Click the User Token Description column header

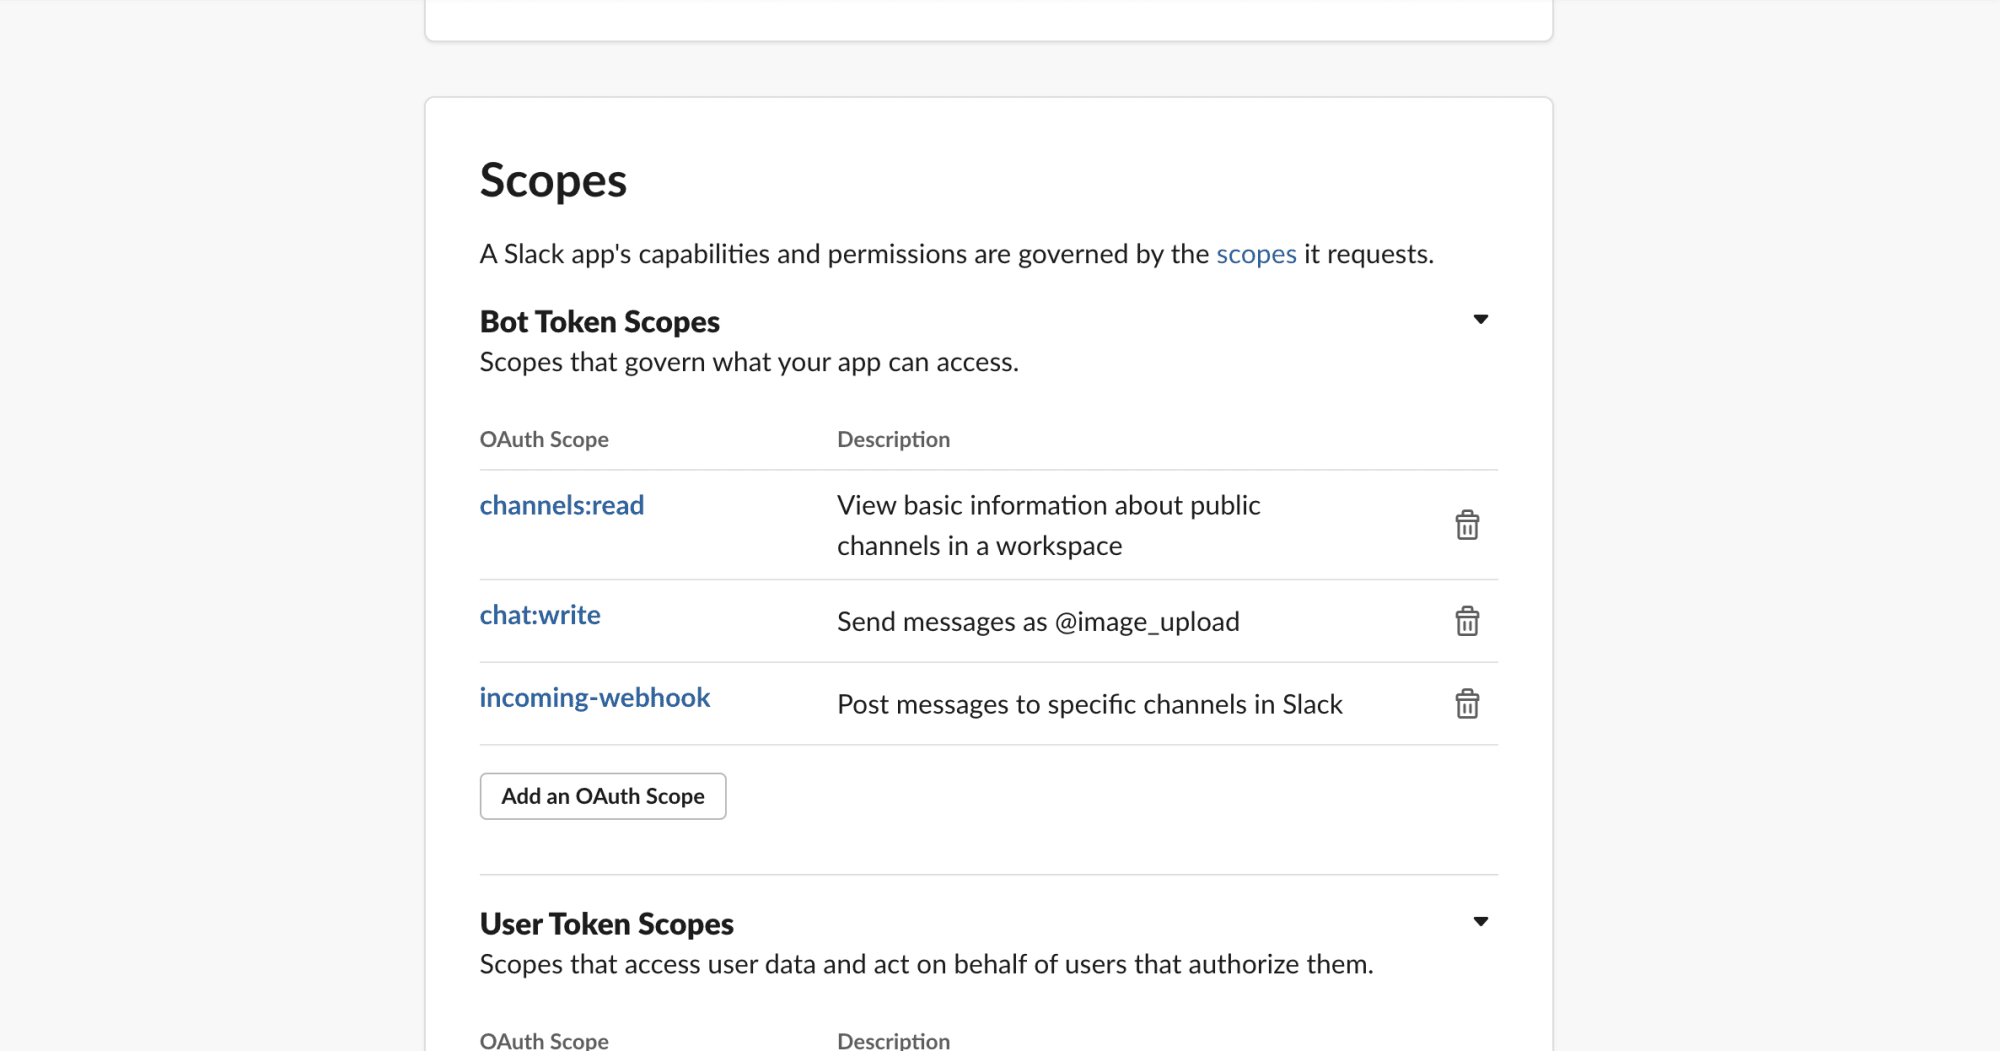coord(893,1041)
